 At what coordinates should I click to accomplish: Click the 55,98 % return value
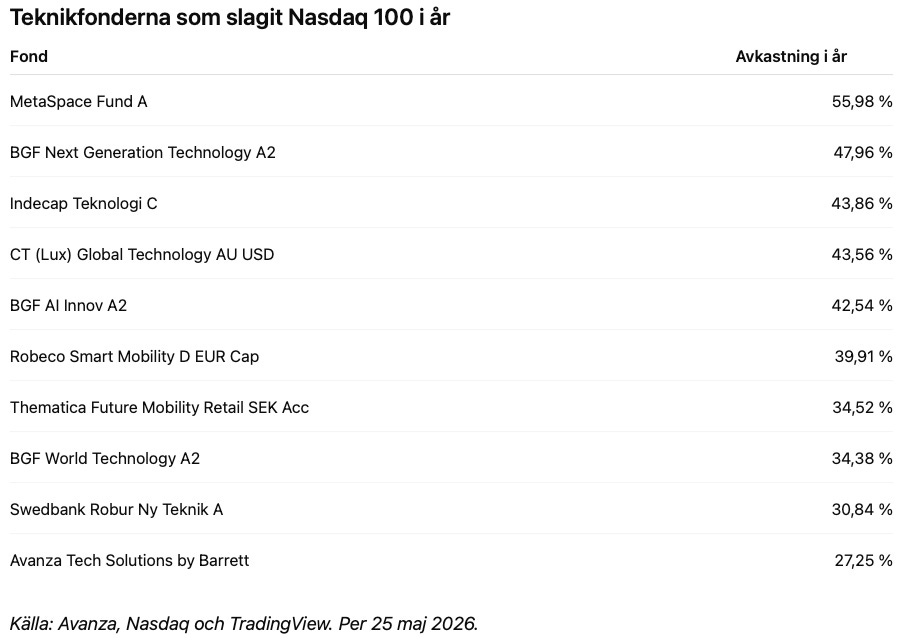[862, 102]
